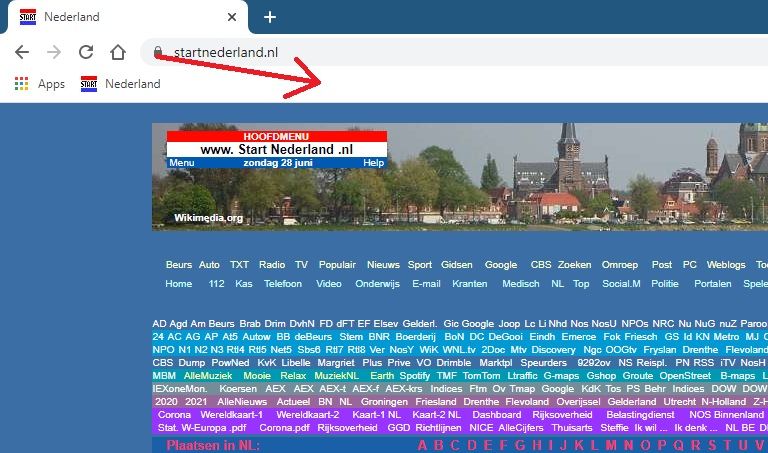The width and height of the screenshot is (768, 453).
Task: Open the Telefoon link
Action: [x=283, y=284]
